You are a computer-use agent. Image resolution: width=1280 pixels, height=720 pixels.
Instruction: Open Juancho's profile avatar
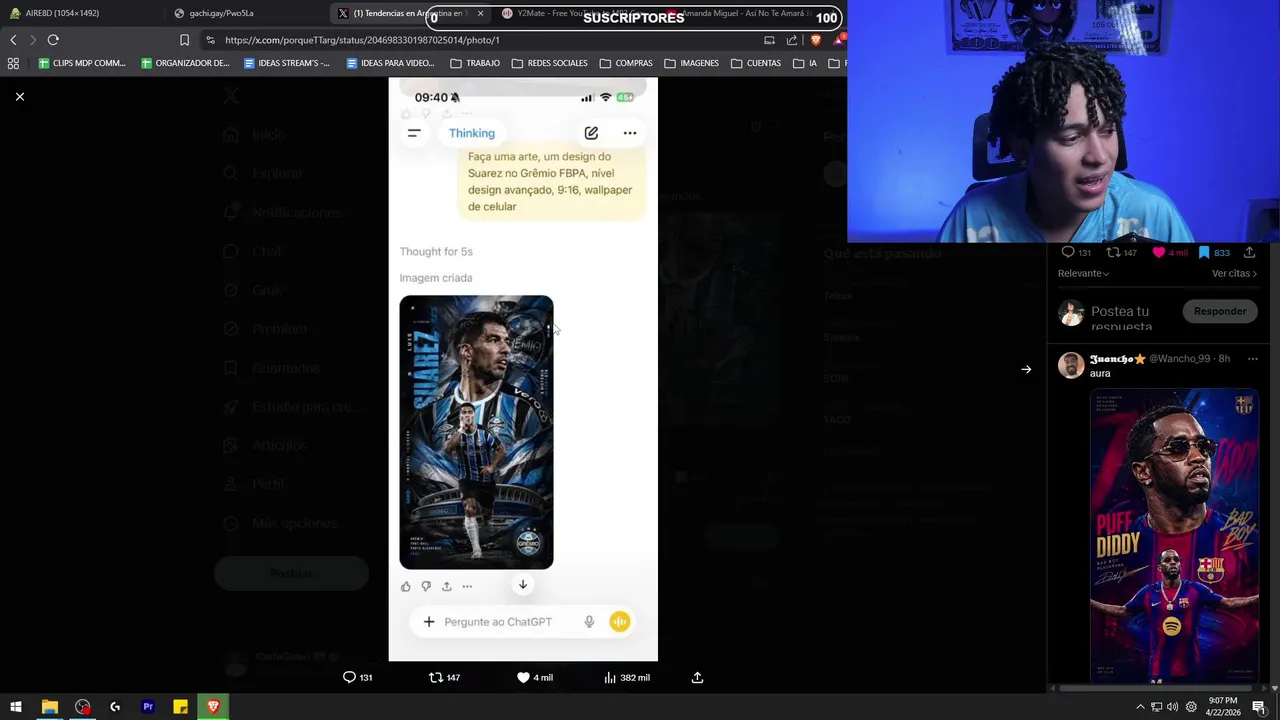pos(1071,364)
